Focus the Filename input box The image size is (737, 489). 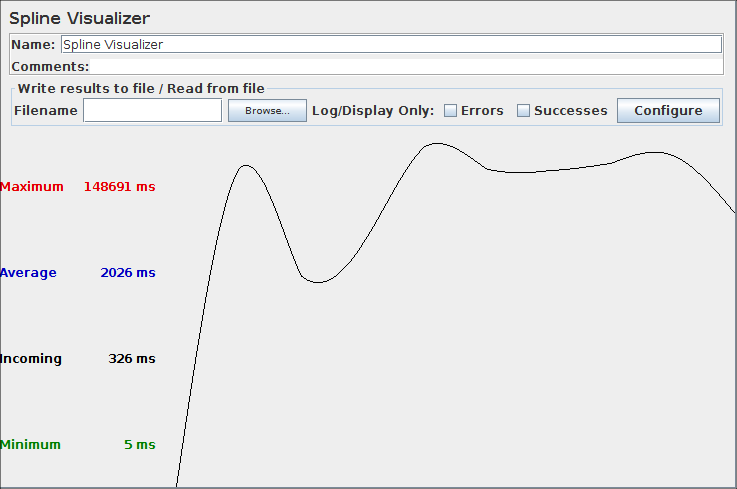pyautogui.click(x=152, y=111)
